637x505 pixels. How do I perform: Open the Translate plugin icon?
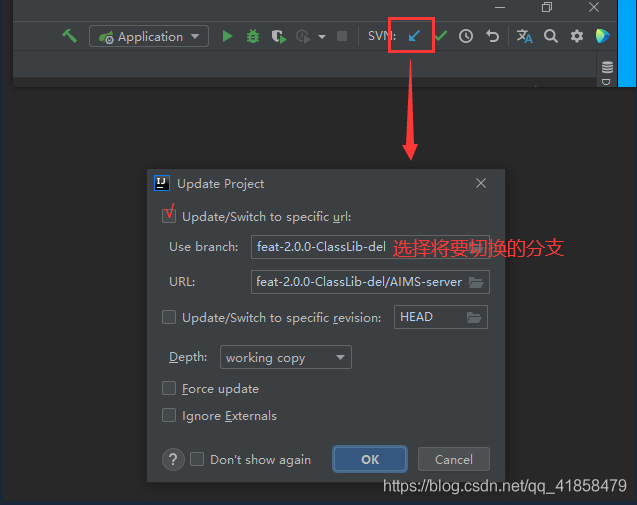[524, 36]
